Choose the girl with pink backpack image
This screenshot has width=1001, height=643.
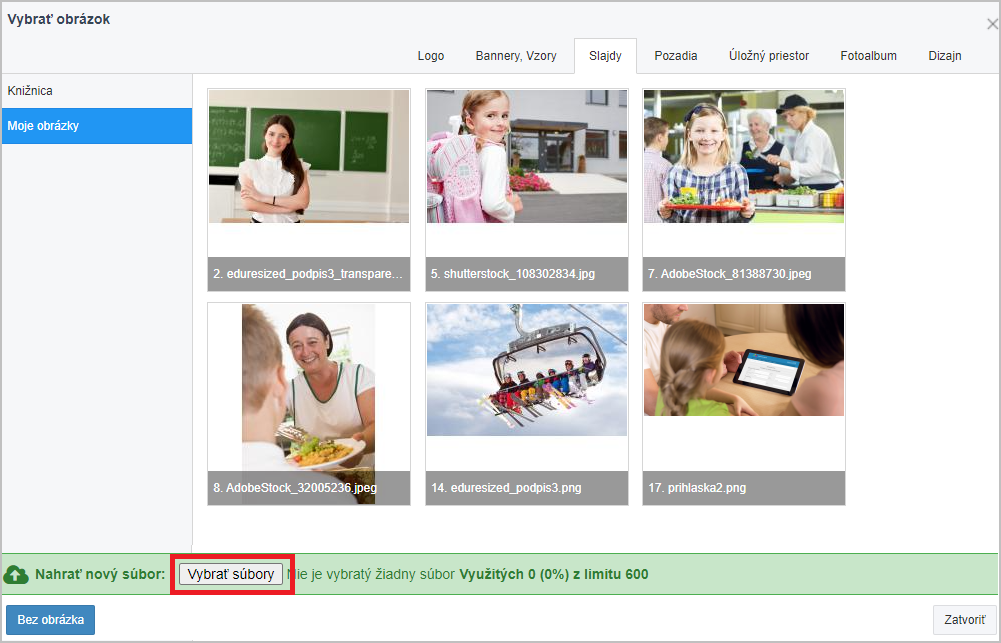point(527,156)
